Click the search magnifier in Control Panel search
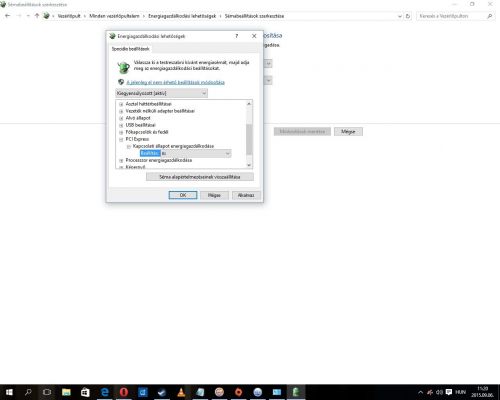Screen dimensions: 500x400 click(x=490, y=16)
